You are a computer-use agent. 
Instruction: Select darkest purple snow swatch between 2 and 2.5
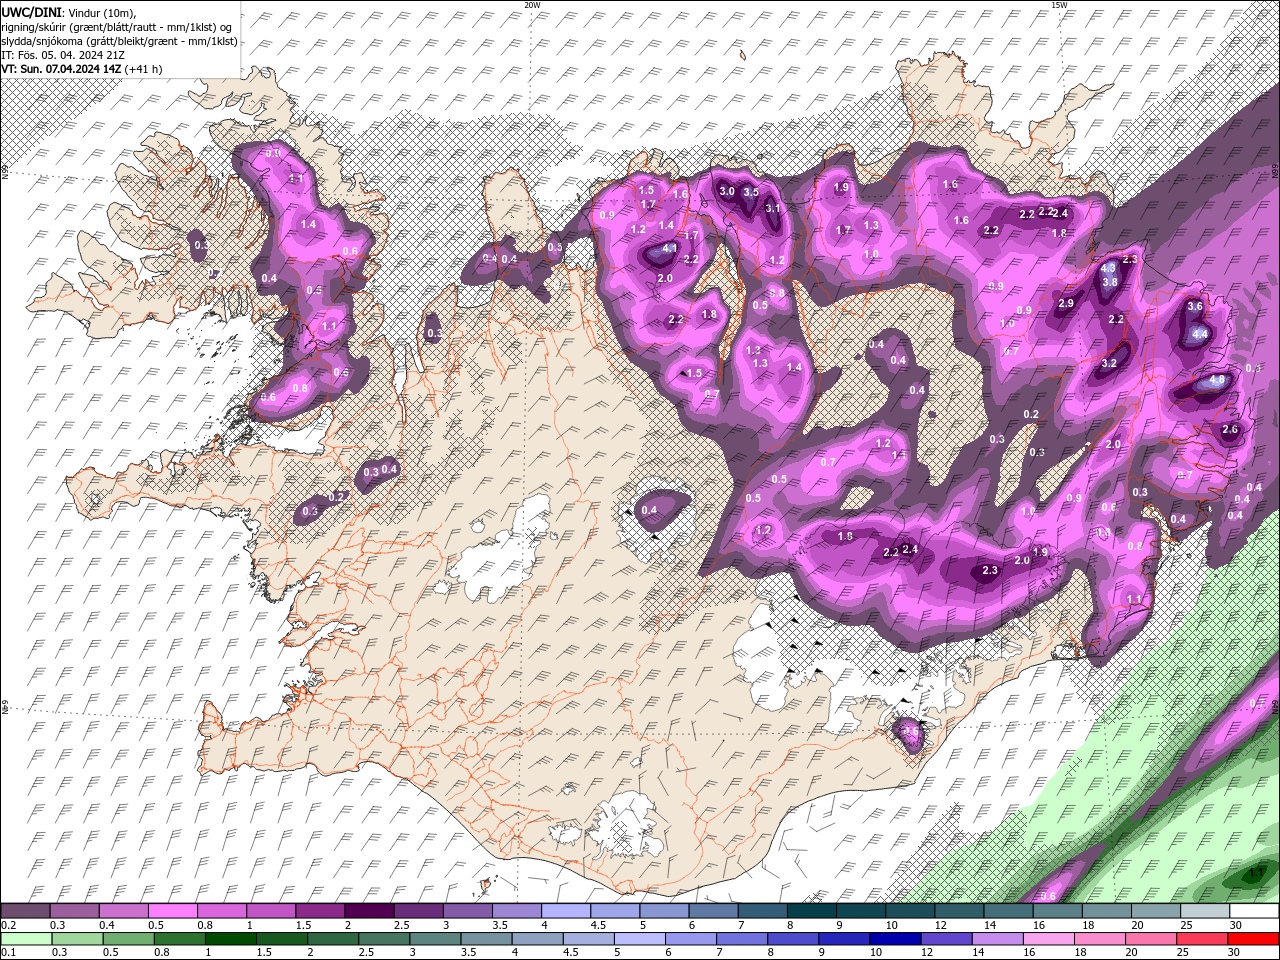pos(369,911)
